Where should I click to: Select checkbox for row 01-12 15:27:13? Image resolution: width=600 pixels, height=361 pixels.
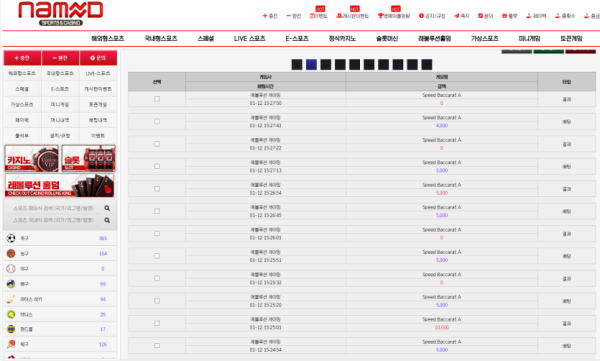point(157,166)
